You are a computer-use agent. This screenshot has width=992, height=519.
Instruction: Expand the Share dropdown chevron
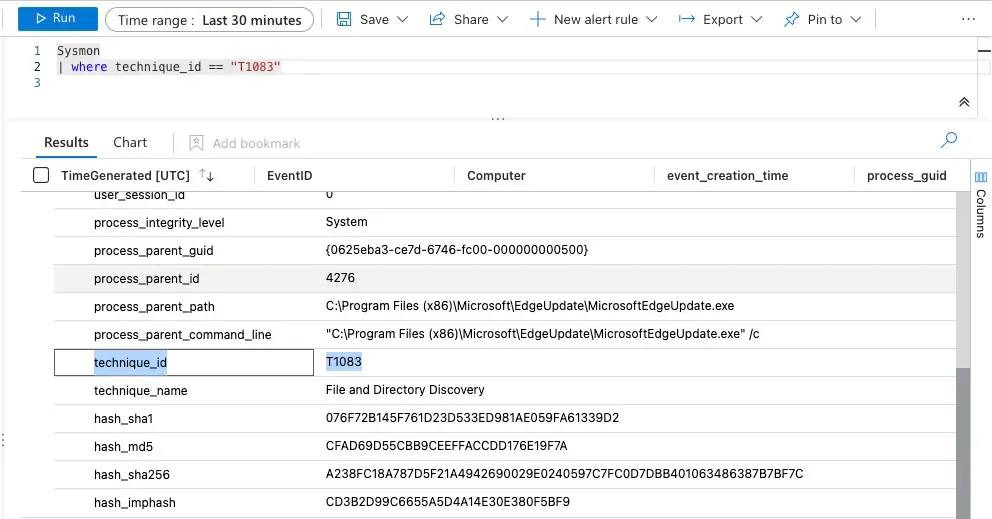coord(502,20)
